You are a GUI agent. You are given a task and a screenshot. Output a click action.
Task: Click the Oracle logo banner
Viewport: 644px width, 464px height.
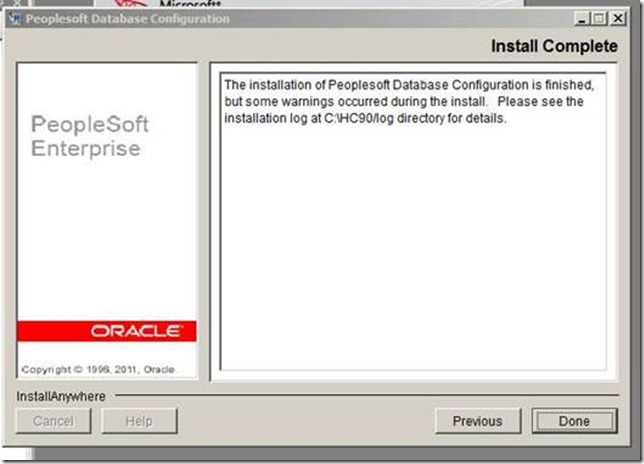(x=106, y=331)
